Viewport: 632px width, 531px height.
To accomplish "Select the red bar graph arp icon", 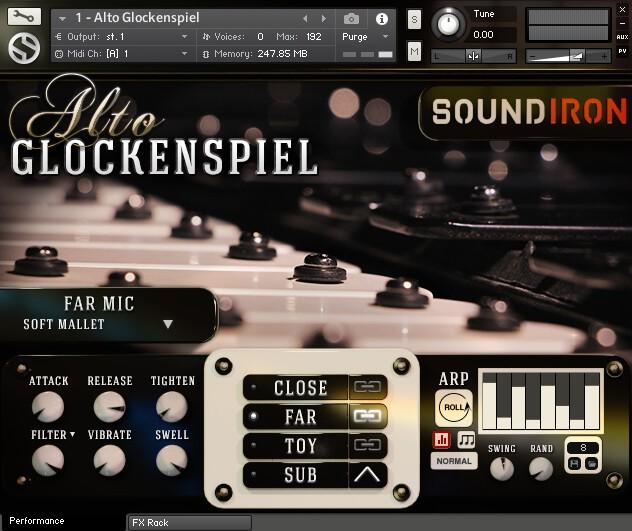I will [442, 439].
